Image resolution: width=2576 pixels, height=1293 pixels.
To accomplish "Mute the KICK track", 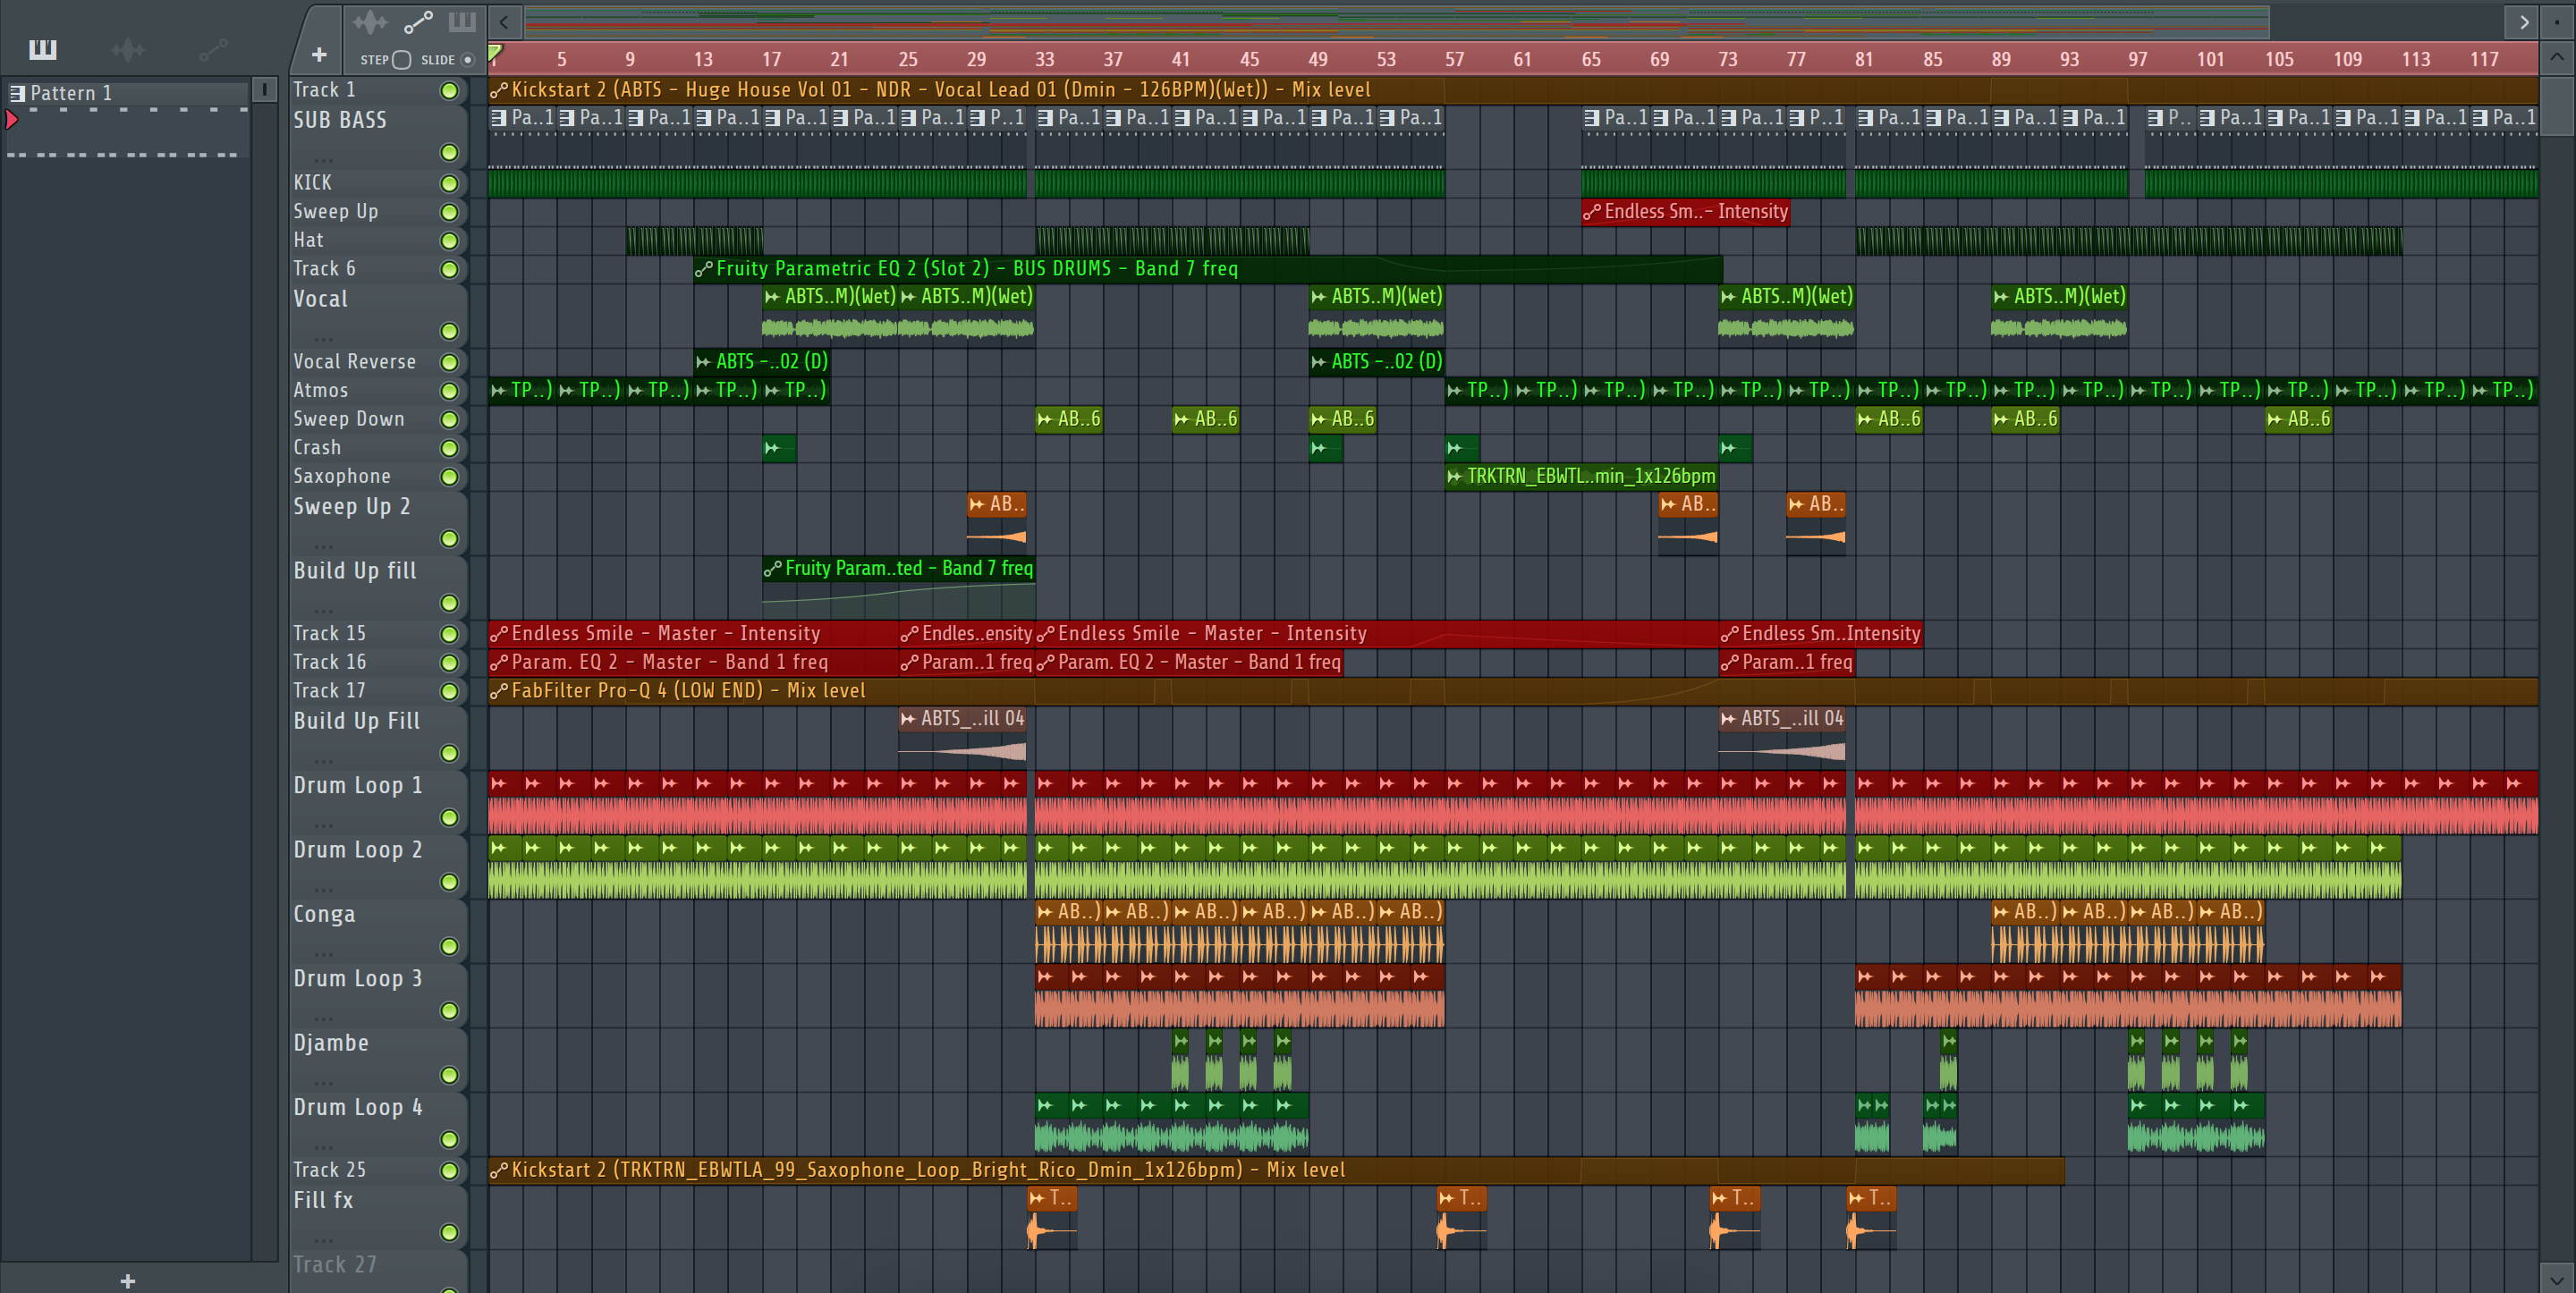I will 449,184.
